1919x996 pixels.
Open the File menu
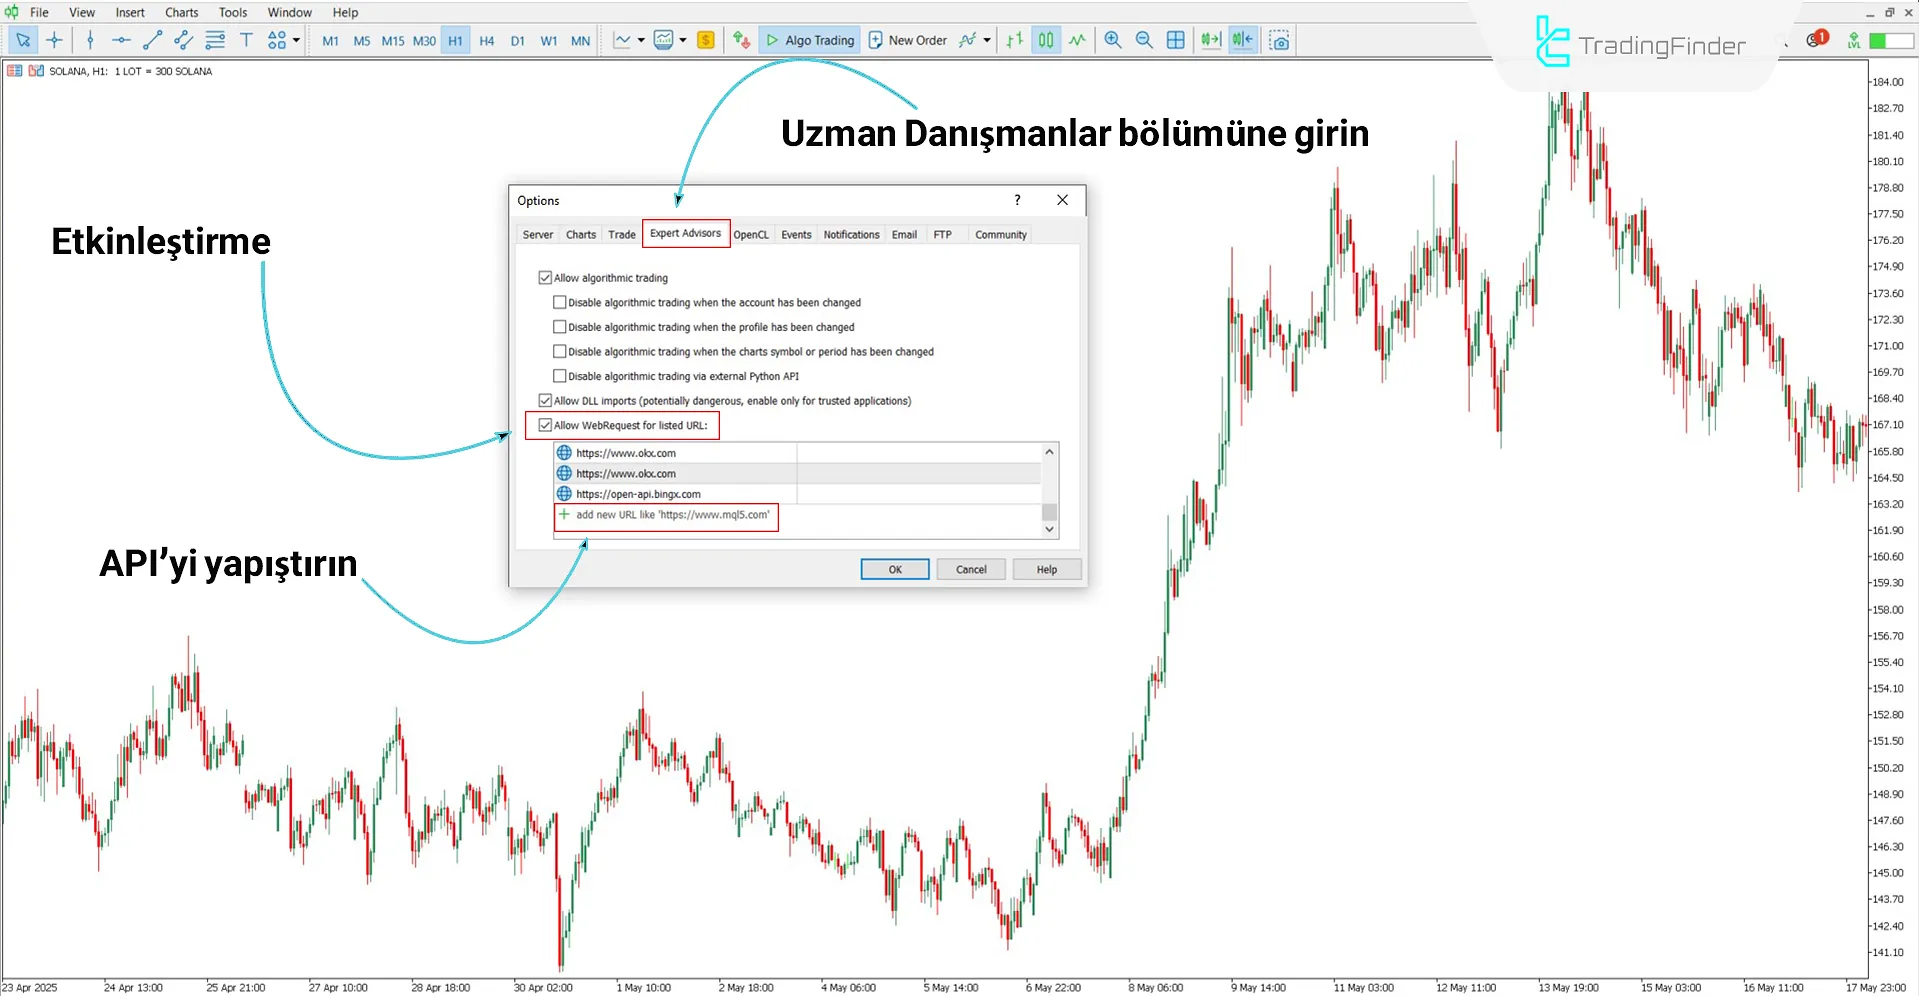pos(39,12)
